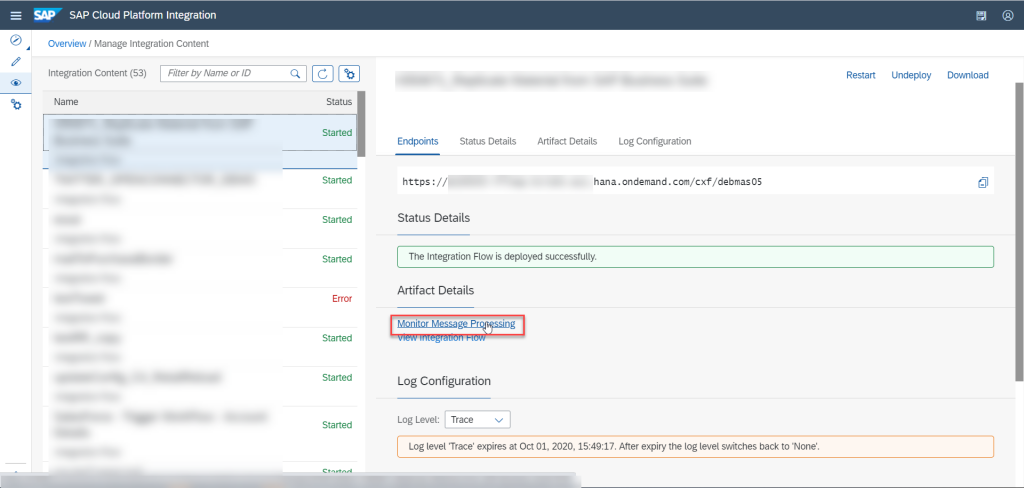This screenshot has width=1024, height=488.
Task: Click the deployed successfully status message
Action: coord(695,257)
